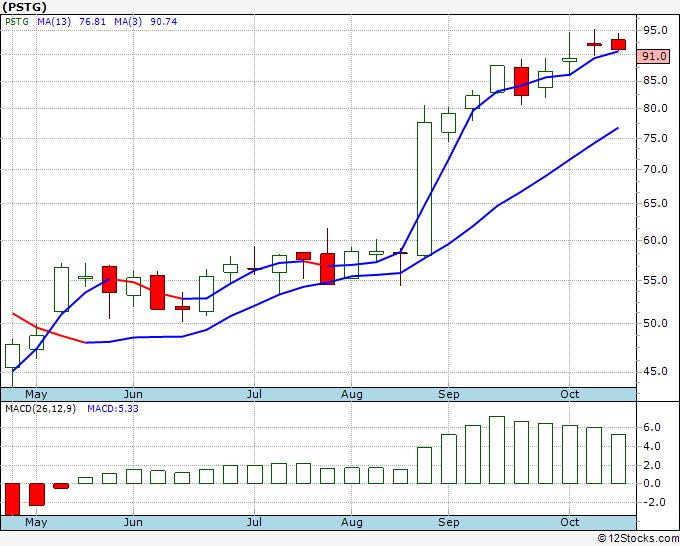Click the Sep label on the price timeline

coord(448,394)
